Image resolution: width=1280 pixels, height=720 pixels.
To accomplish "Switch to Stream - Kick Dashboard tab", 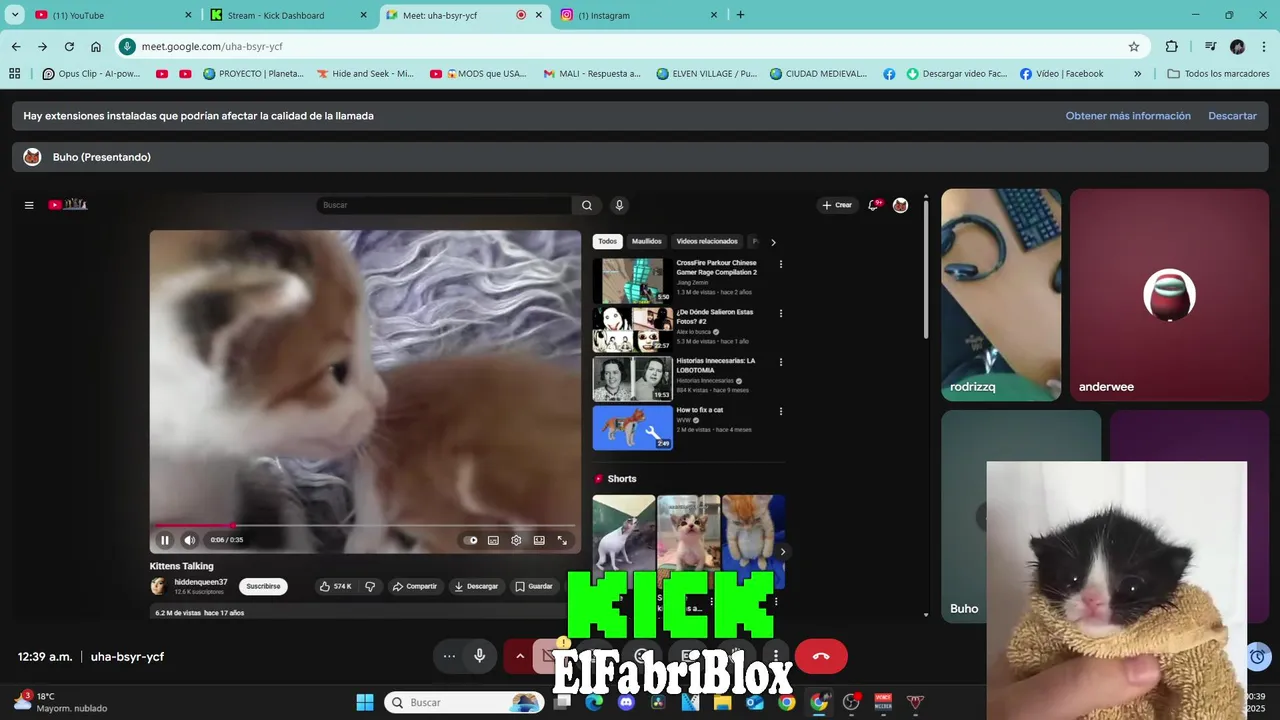I will [x=288, y=15].
